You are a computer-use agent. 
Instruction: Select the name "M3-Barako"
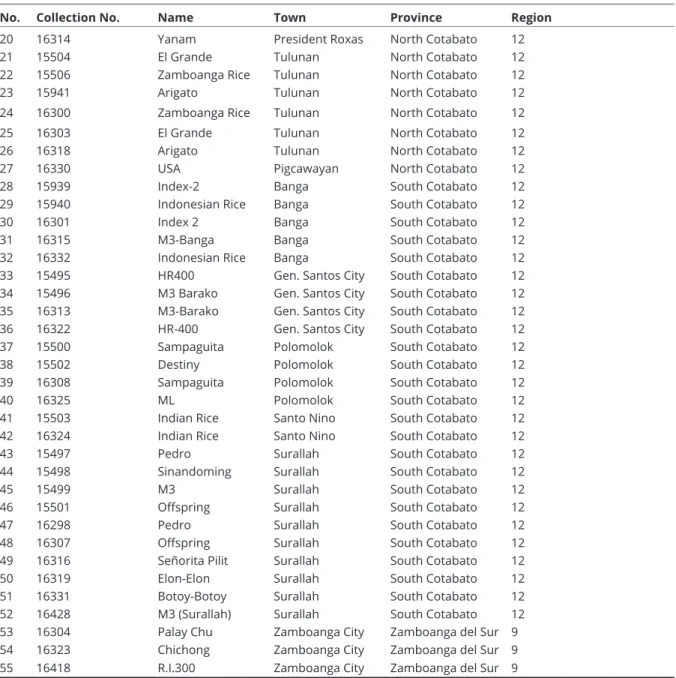[188, 310]
